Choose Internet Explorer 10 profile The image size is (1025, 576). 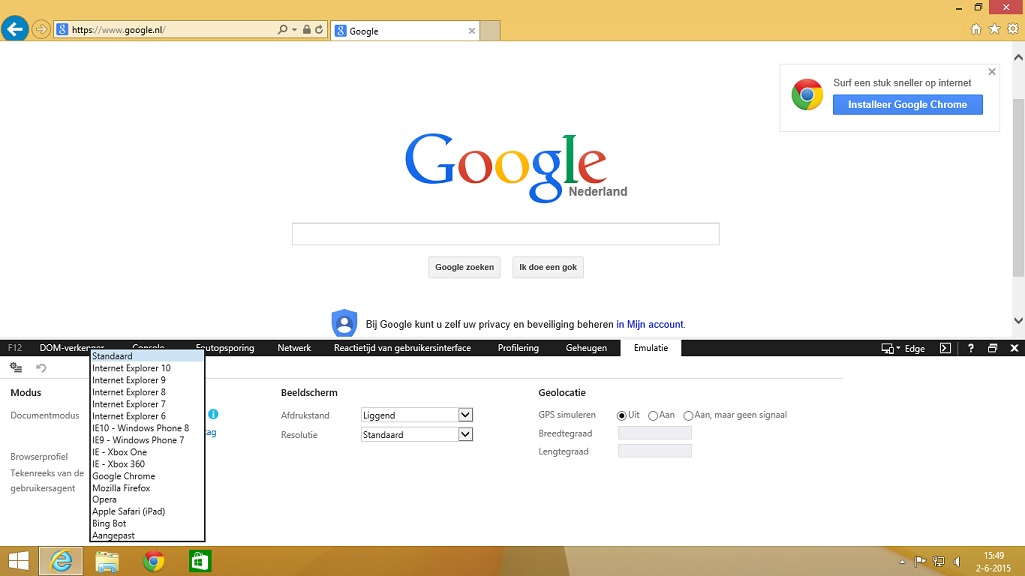(x=147, y=368)
